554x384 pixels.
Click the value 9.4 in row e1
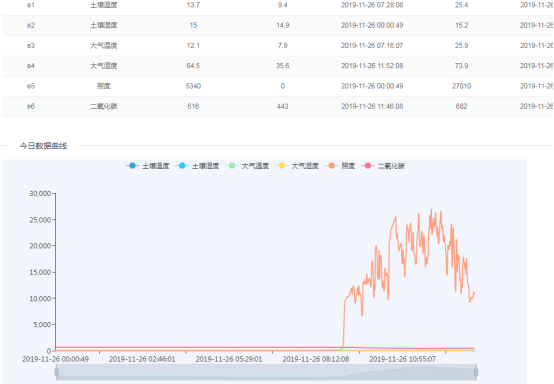click(x=283, y=5)
